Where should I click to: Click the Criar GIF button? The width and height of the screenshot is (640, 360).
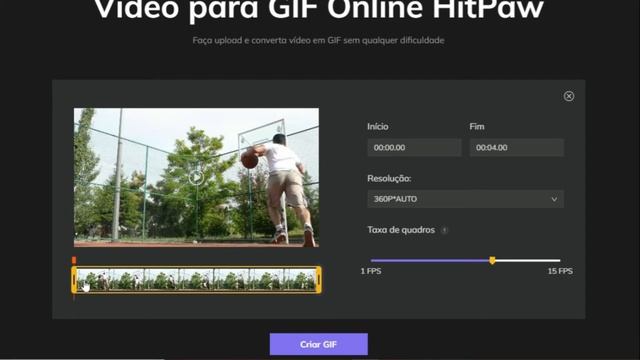(x=318, y=344)
